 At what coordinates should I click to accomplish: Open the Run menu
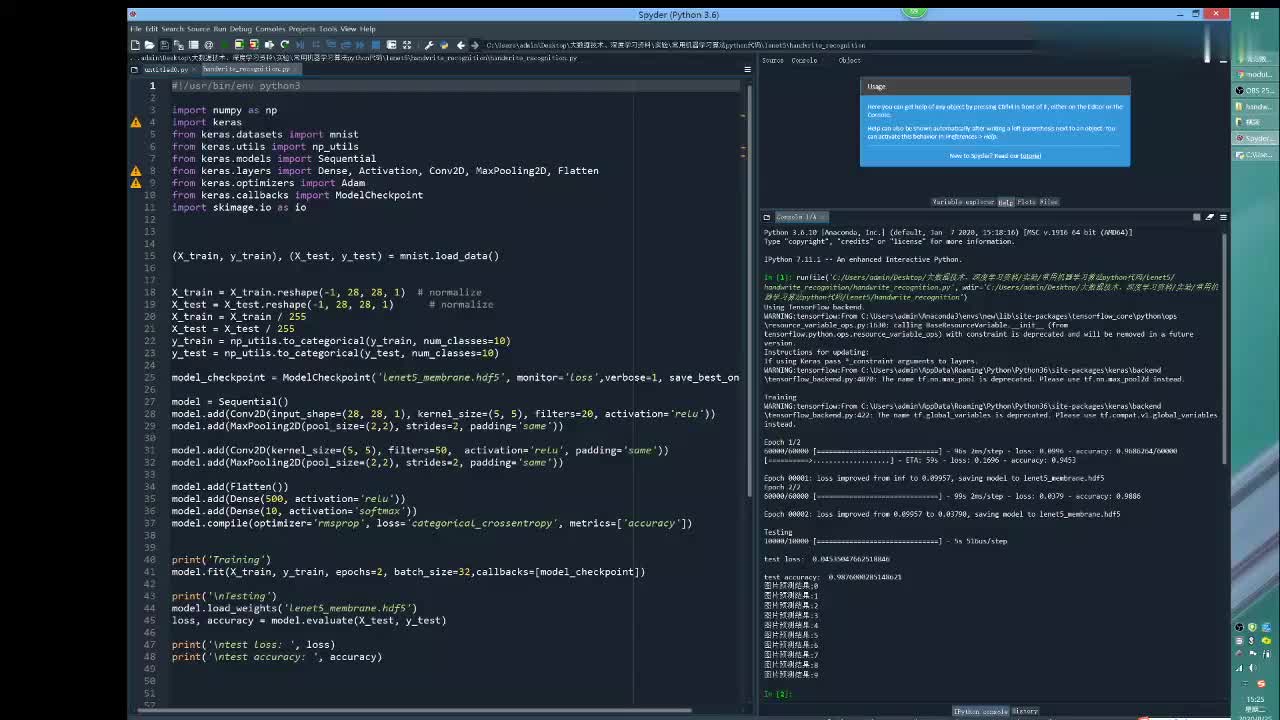220,29
